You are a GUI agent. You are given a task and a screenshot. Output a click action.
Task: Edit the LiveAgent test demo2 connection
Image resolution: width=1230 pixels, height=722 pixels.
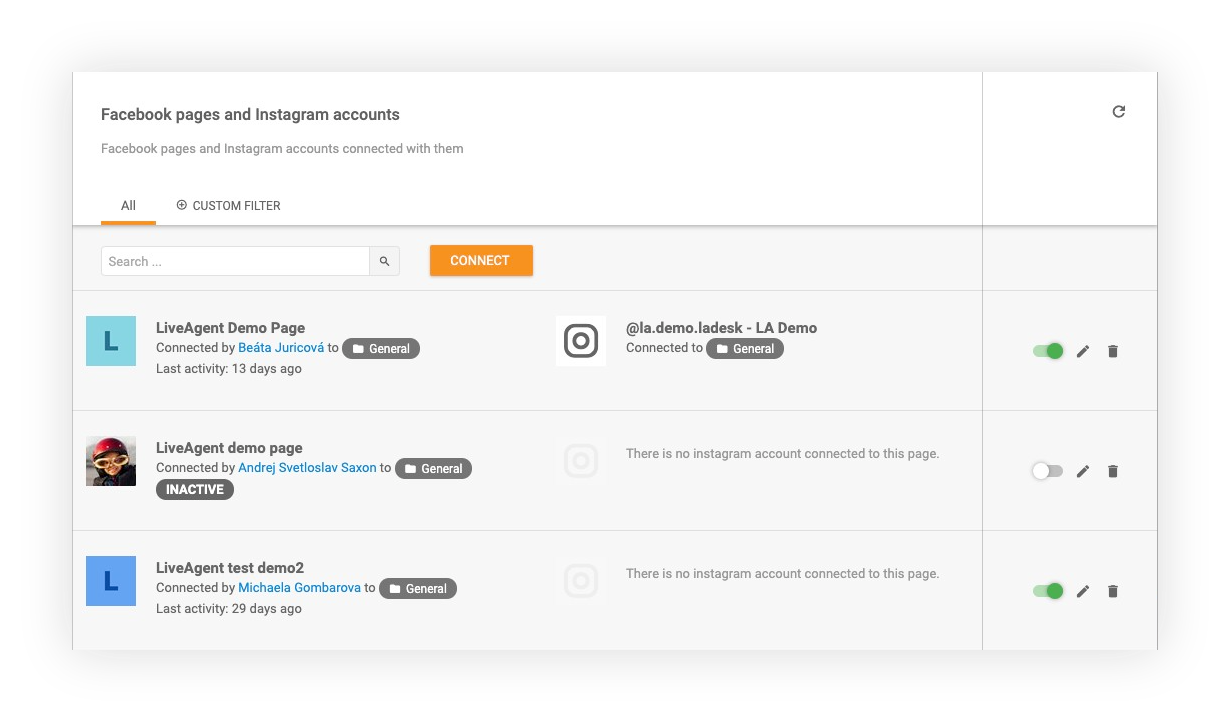tap(1083, 591)
